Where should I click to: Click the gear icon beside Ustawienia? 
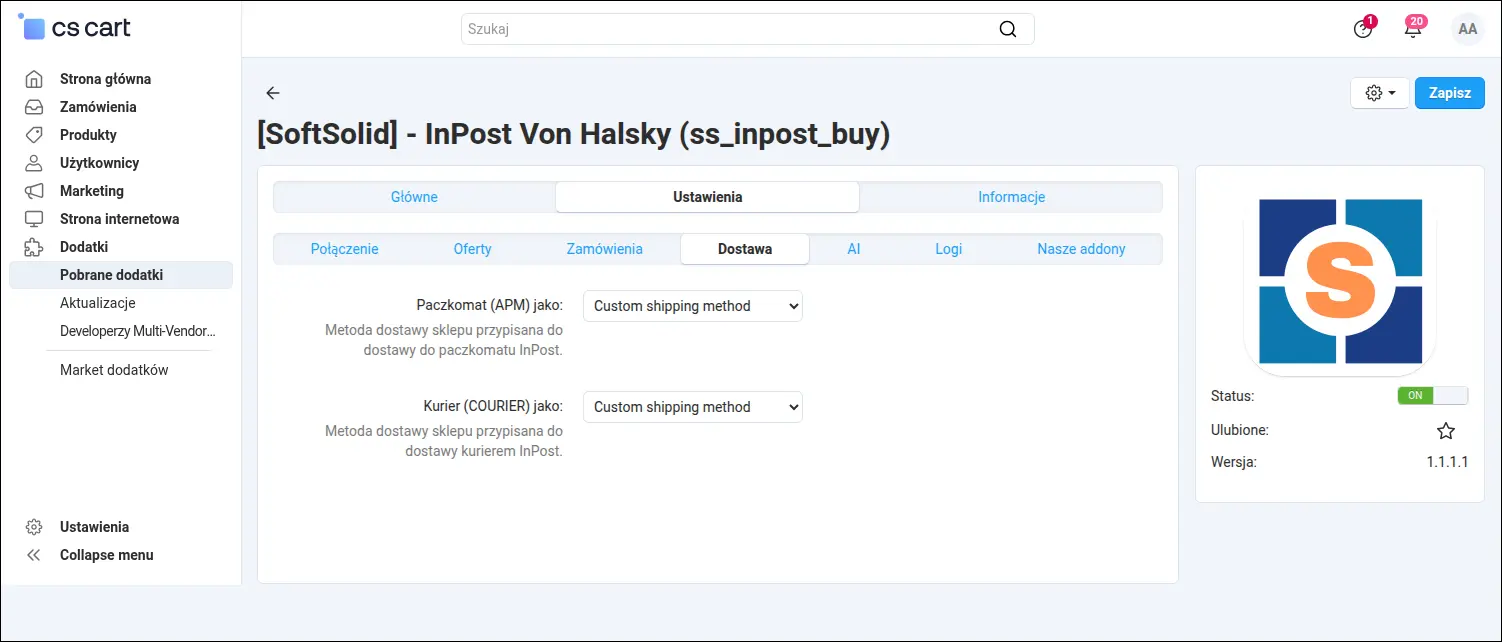(x=34, y=527)
